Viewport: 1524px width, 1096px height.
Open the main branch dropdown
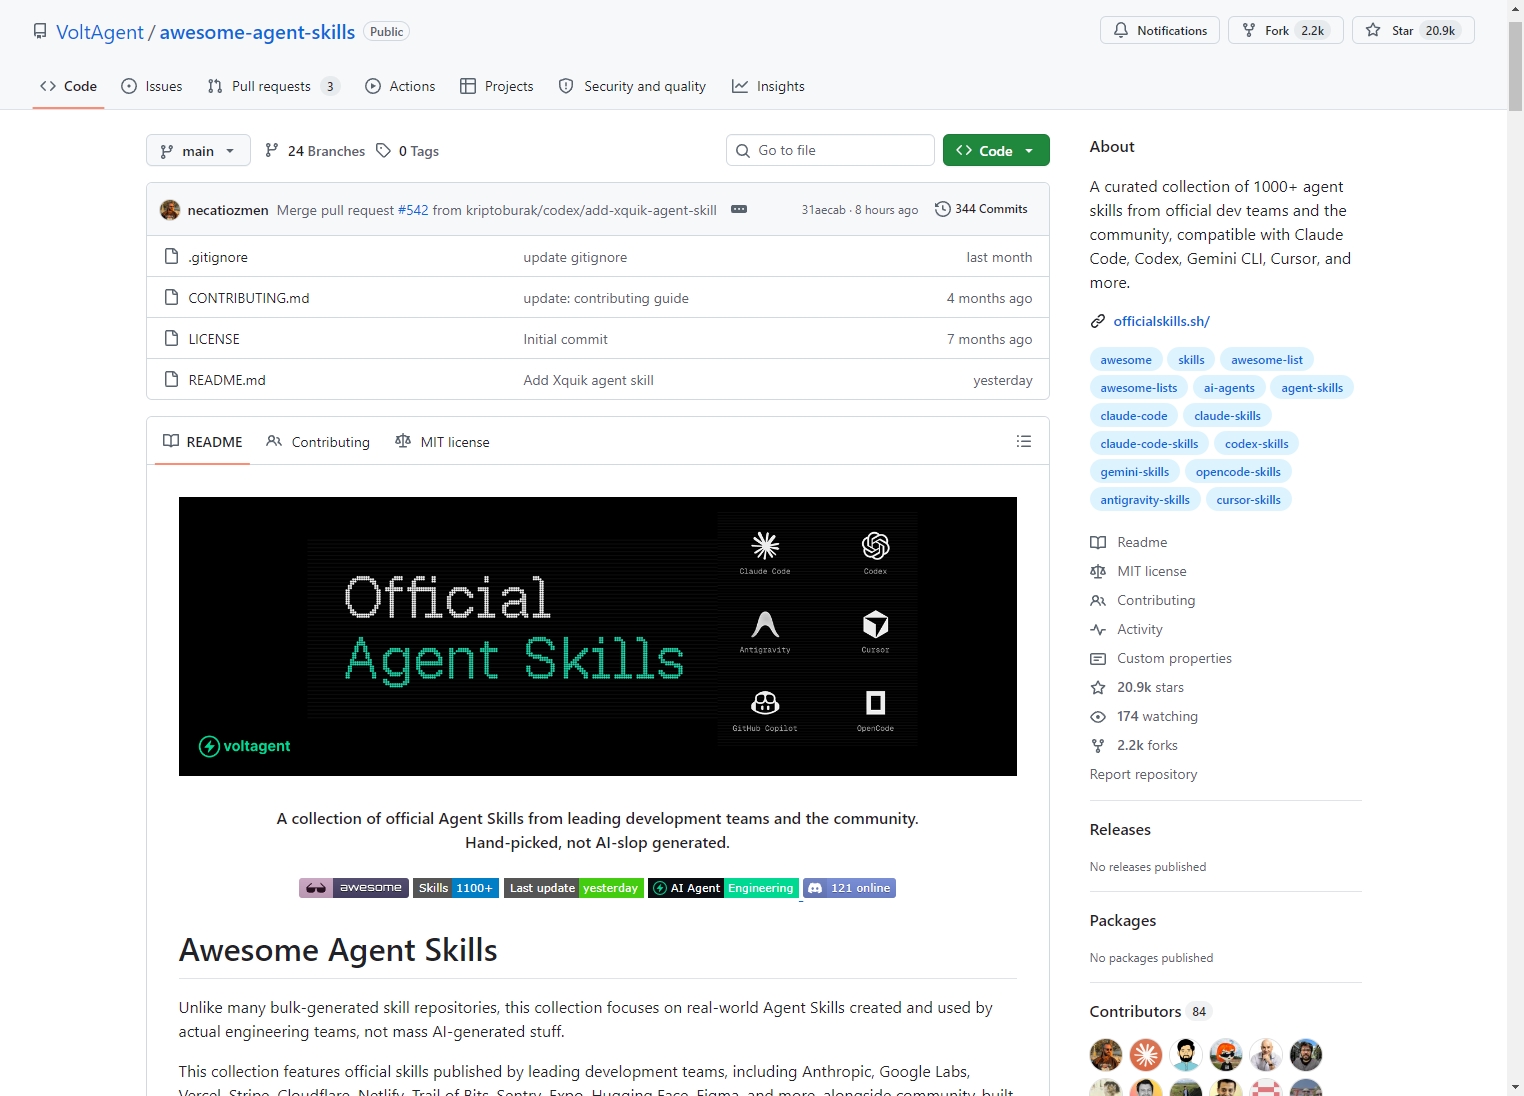point(198,150)
